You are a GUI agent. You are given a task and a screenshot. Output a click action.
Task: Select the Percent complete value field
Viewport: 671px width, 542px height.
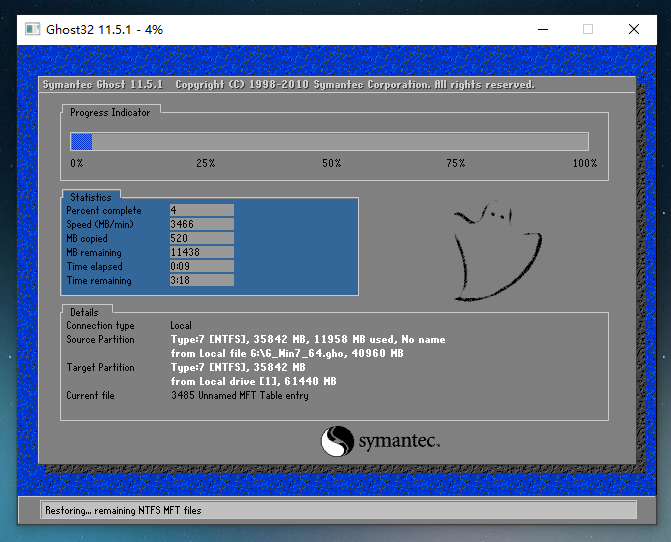(x=202, y=211)
